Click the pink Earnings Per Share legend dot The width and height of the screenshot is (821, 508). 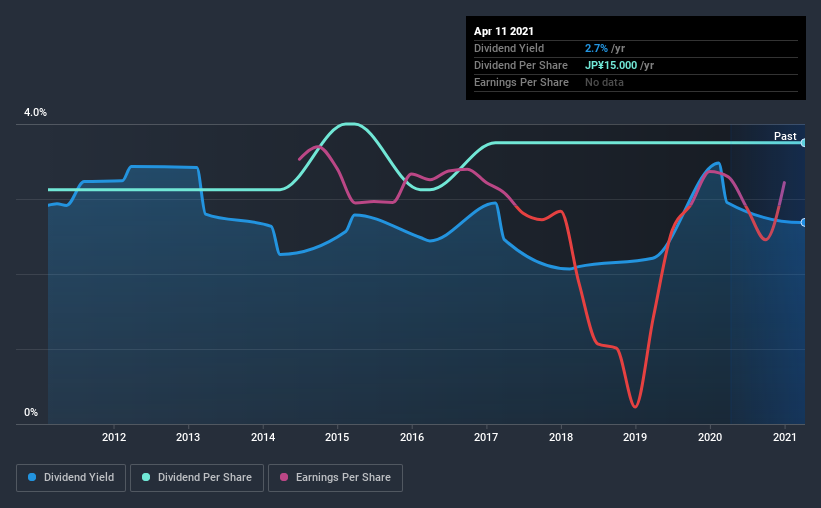pos(284,477)
